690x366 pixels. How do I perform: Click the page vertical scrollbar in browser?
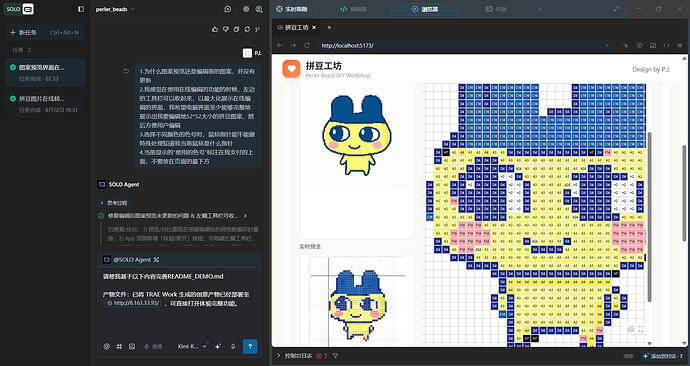684,192
